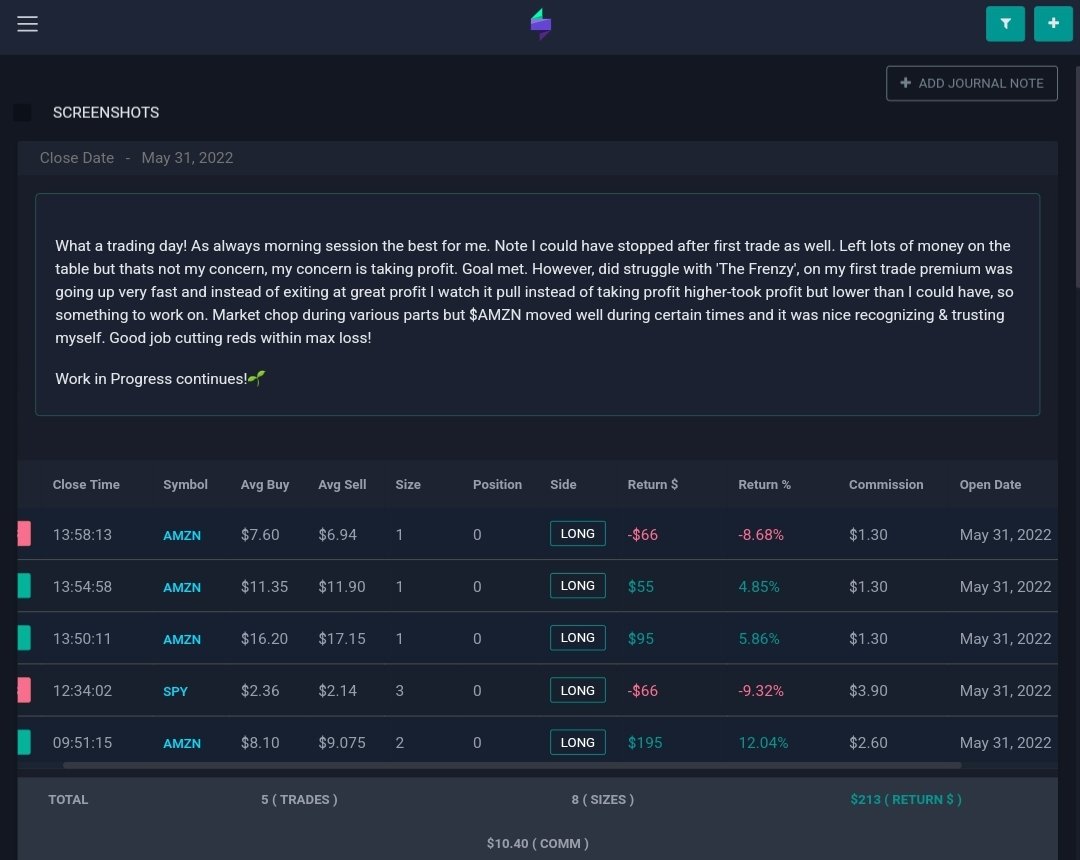The height and width of the screenshot is (860, 1080).
Task: Click green status marker of 13:50:11 trade
Action: [24, 638]
